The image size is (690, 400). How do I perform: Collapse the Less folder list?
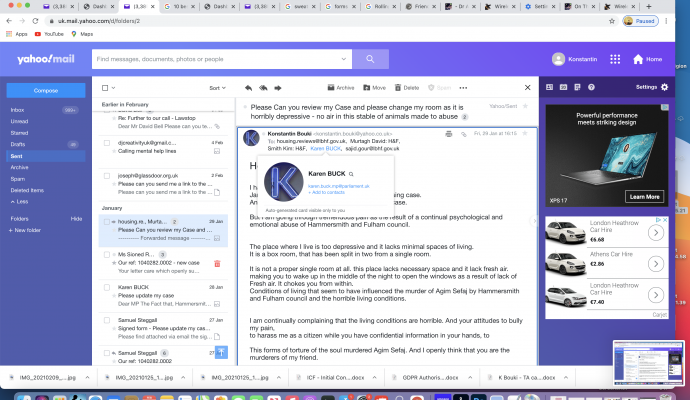point(20,201)
